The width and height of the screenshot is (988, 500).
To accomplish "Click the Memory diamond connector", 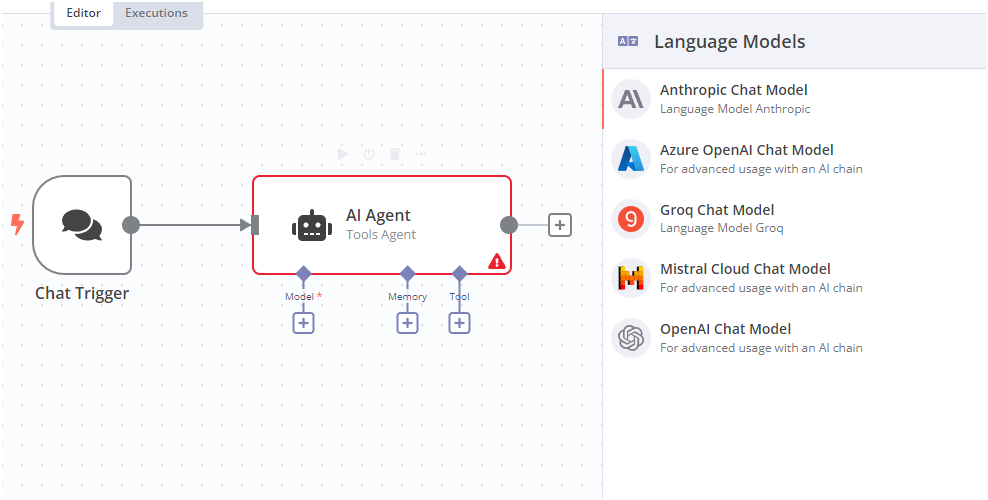I will click(x=408, y=274).
